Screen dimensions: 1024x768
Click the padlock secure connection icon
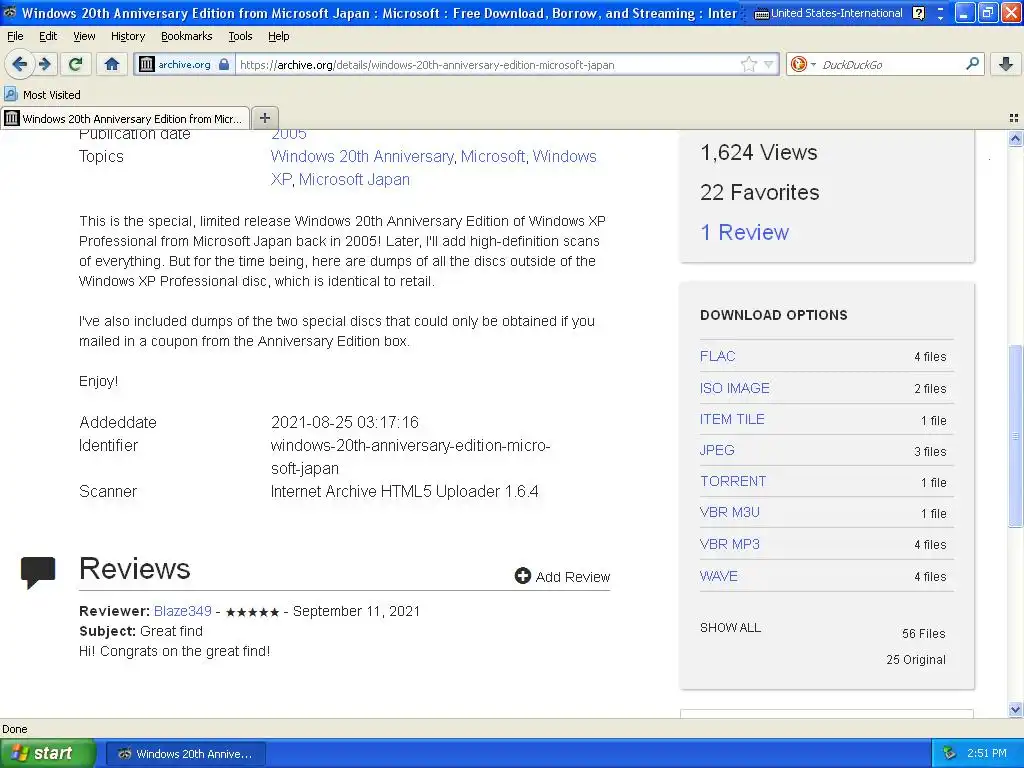click(224, 64)
